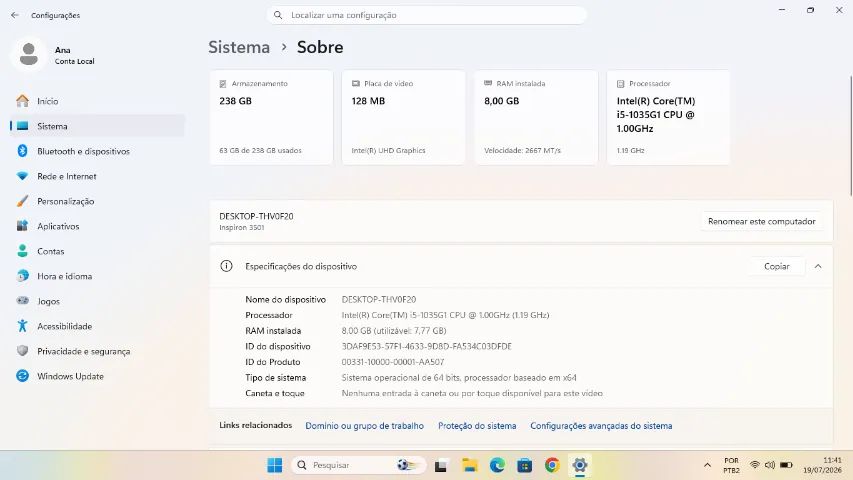Viewport: 853px width, 480px height.
Task: Click the Jogos controller icon
Action: (x=22, y=301)
